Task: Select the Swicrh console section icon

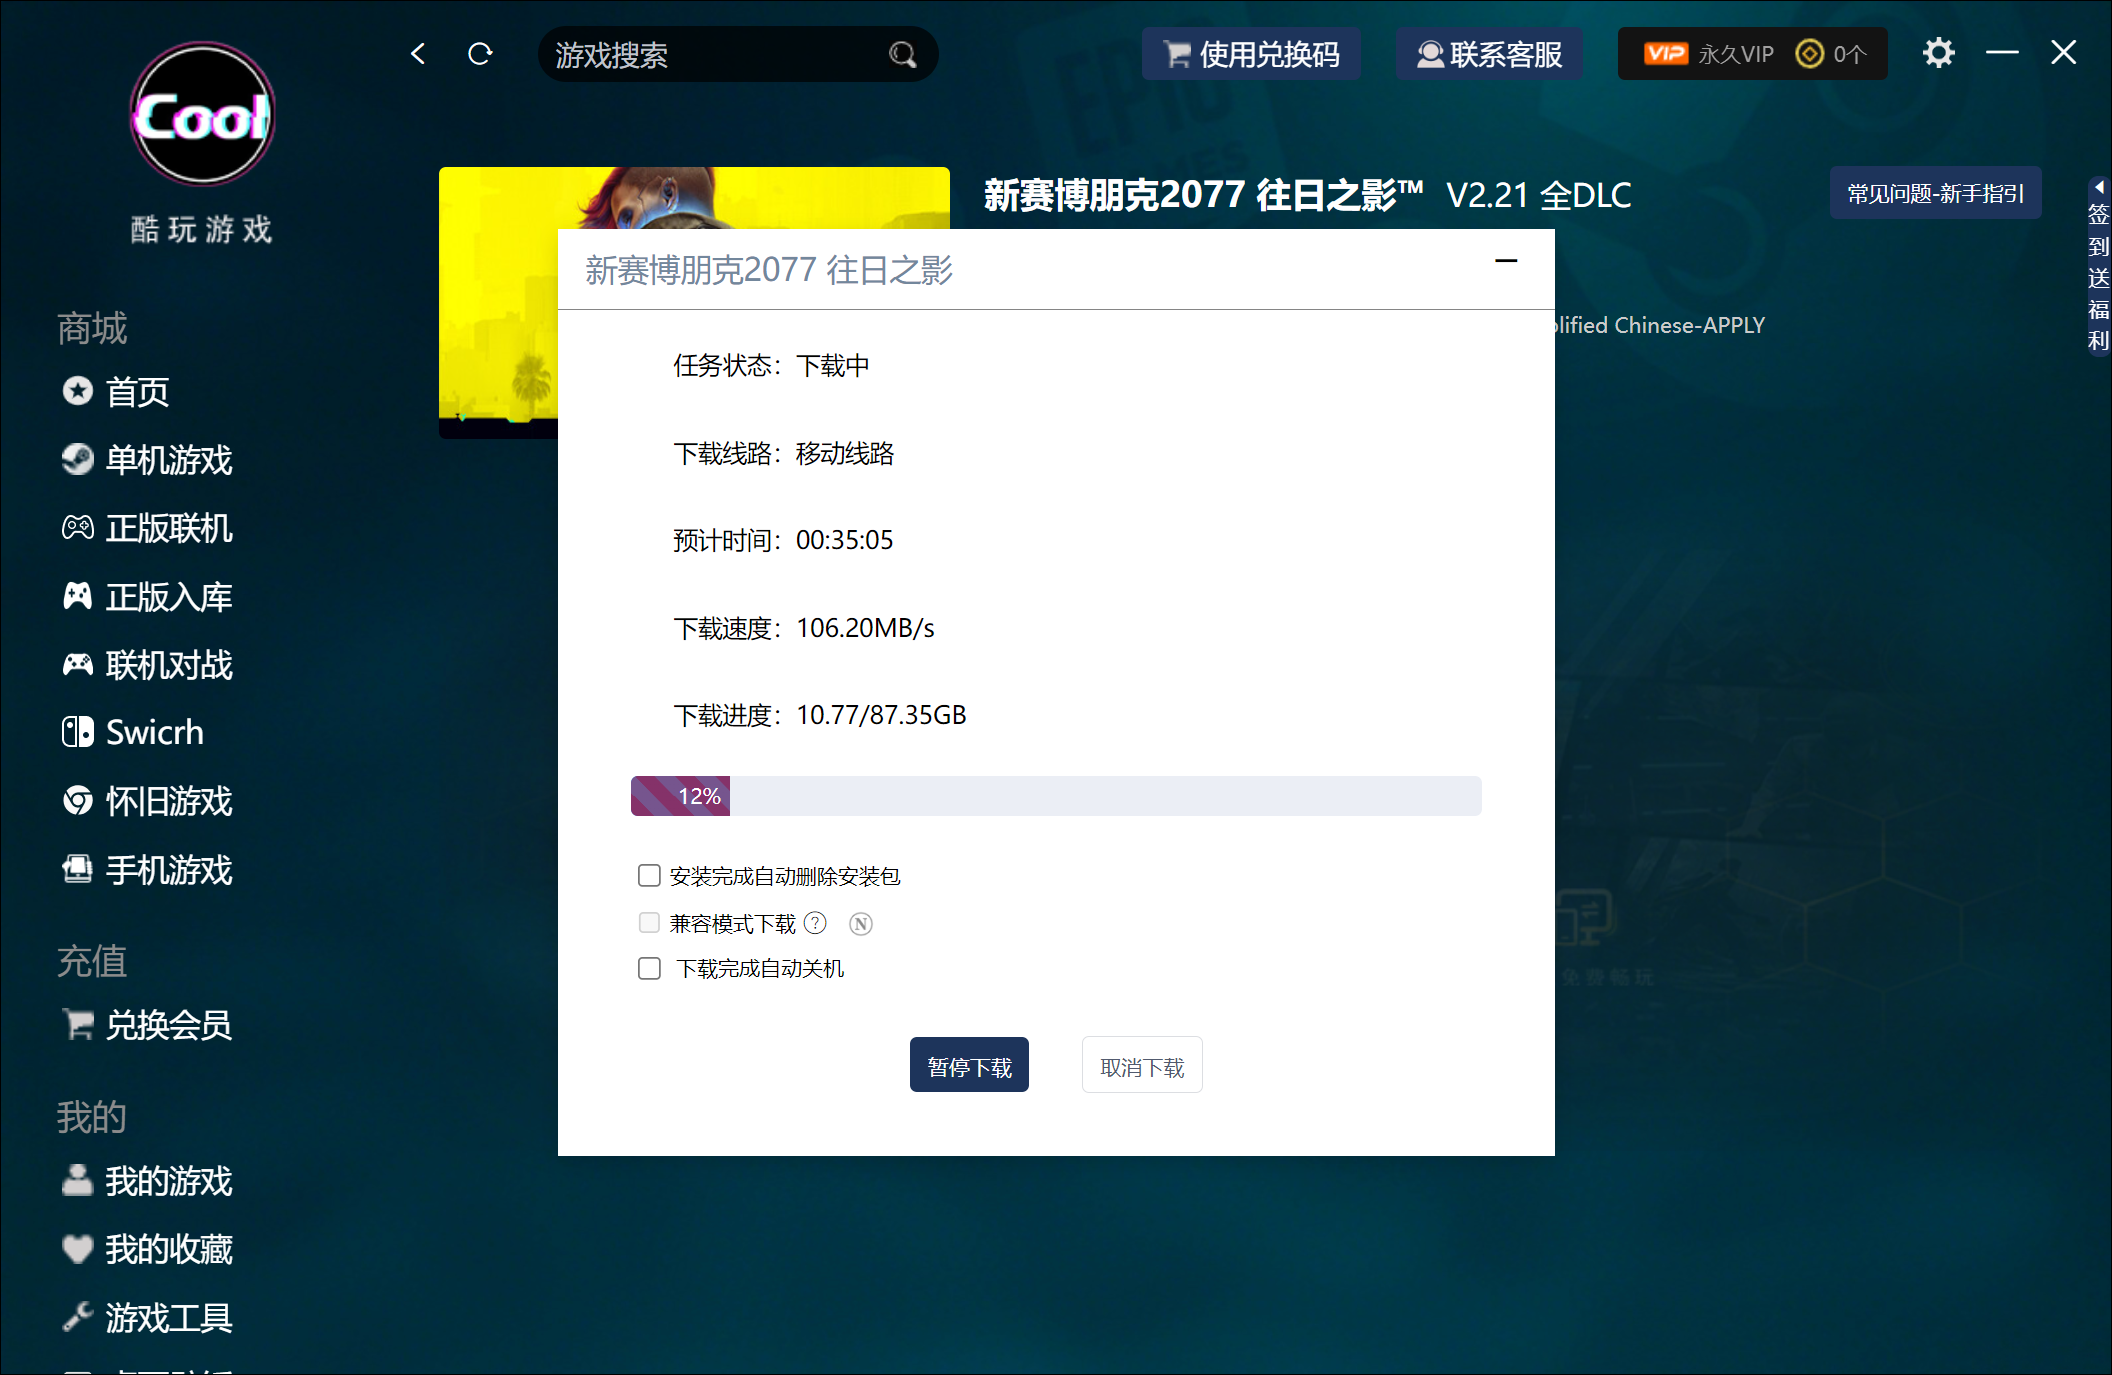Action: [x=77, y=731]
